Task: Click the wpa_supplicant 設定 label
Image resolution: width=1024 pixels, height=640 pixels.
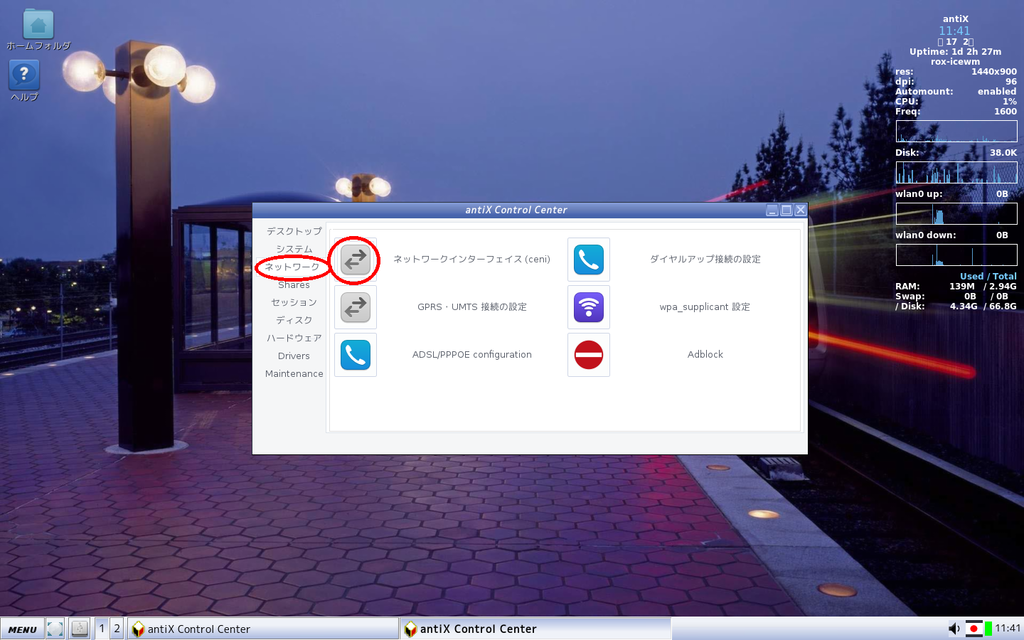Action: point(705,307)
